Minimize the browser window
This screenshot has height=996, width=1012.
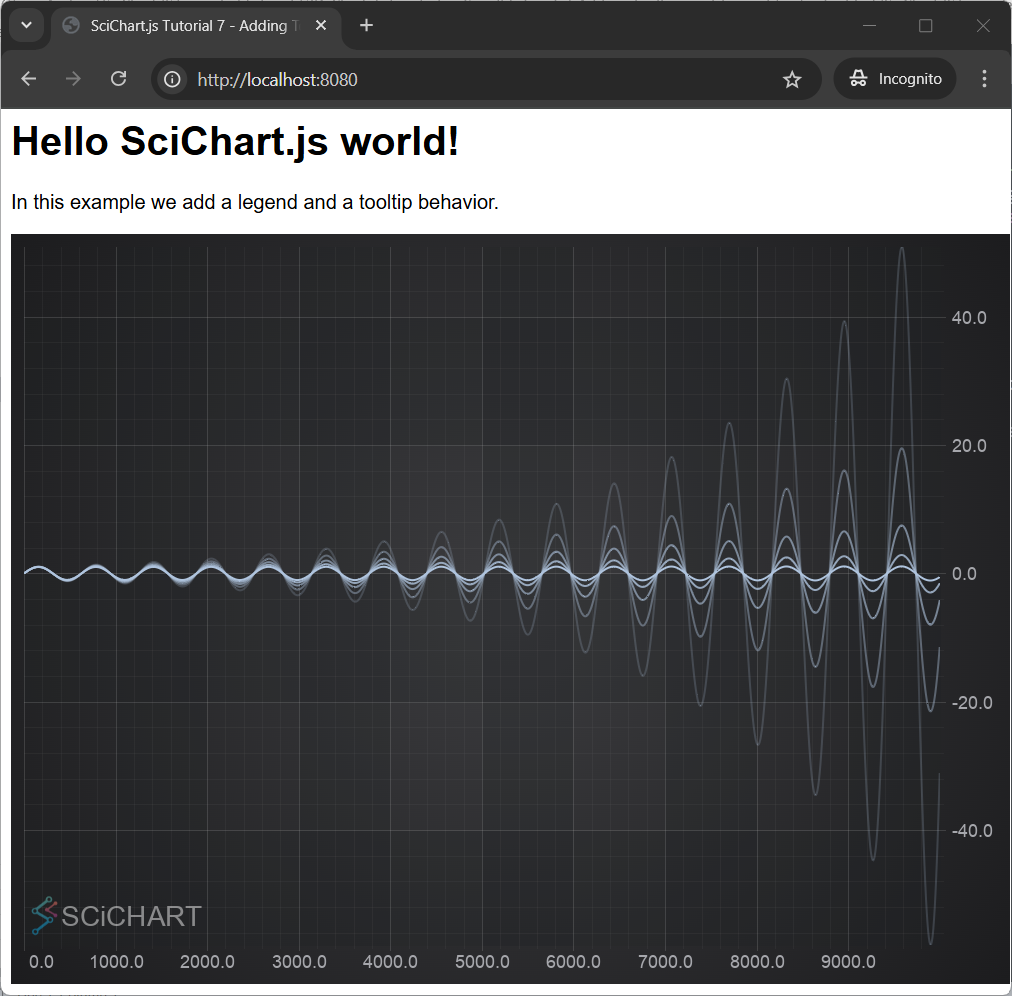[869, 26]
